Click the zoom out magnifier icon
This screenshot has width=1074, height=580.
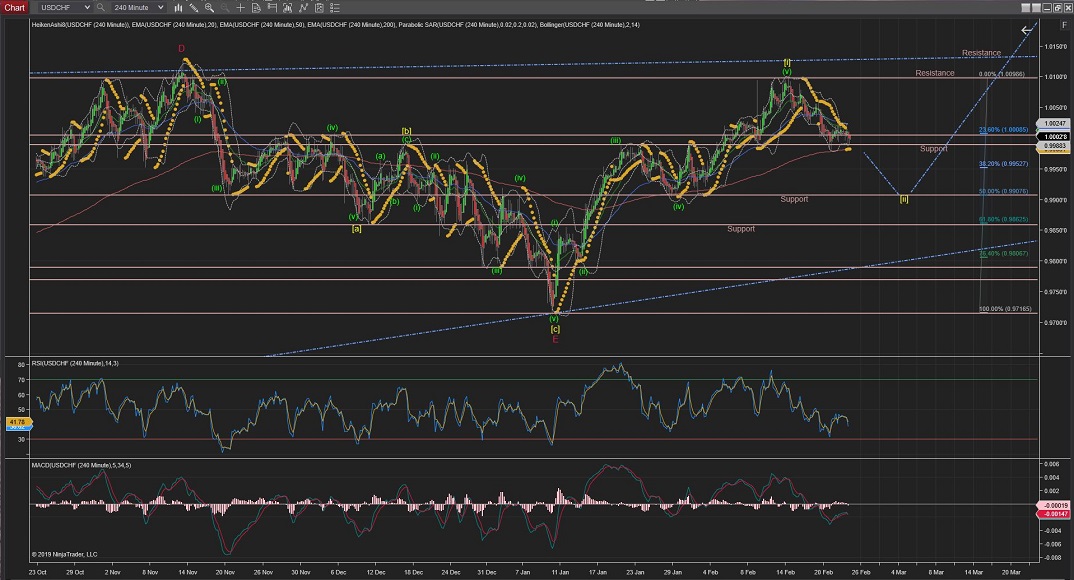click(x=225, y=8)
